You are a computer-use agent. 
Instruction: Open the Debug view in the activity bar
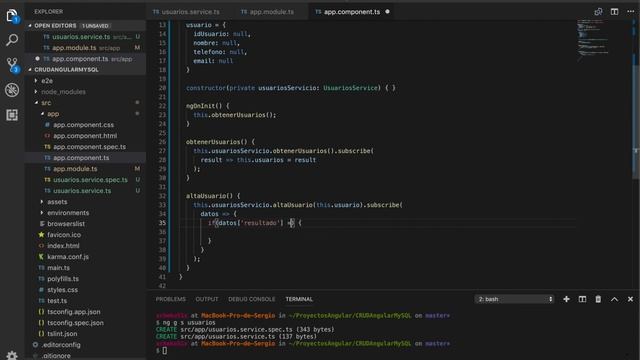pyautogui.click(x=12, y=90)
